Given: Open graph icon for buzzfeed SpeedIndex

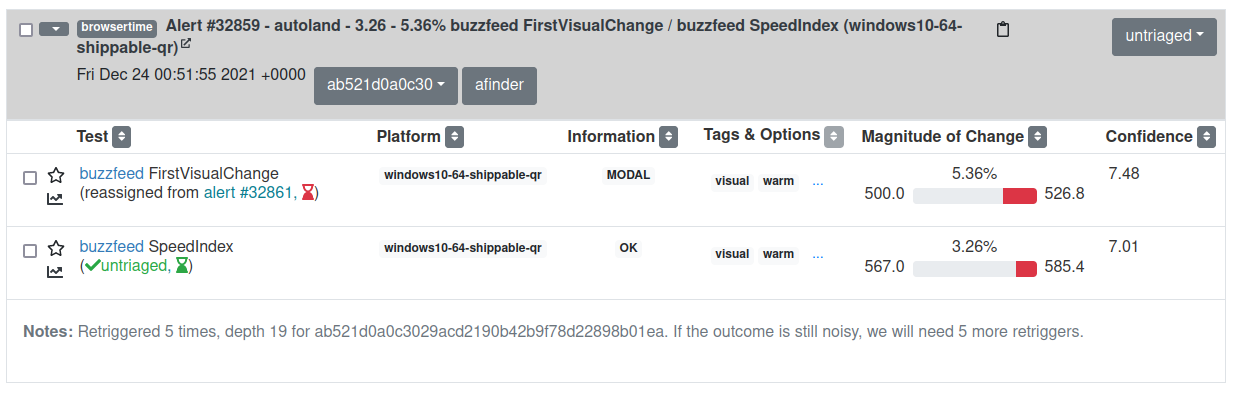Looking at the screenshot, I should (x=55, y=271).
